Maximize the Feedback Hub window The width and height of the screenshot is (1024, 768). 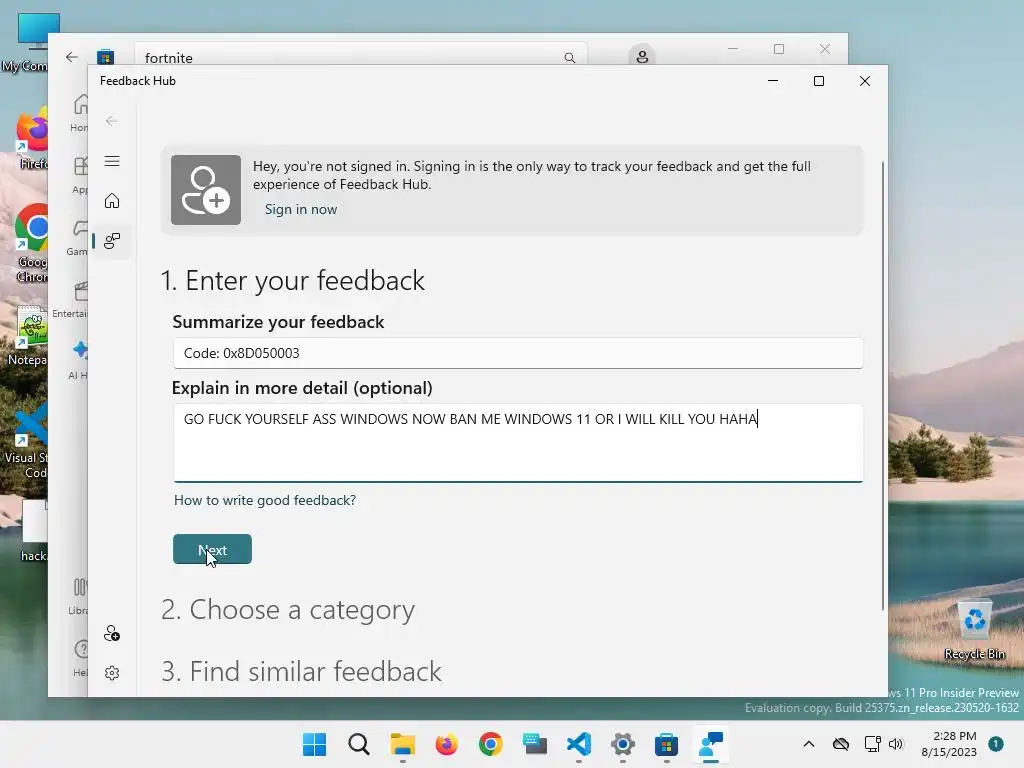[819, 81]
